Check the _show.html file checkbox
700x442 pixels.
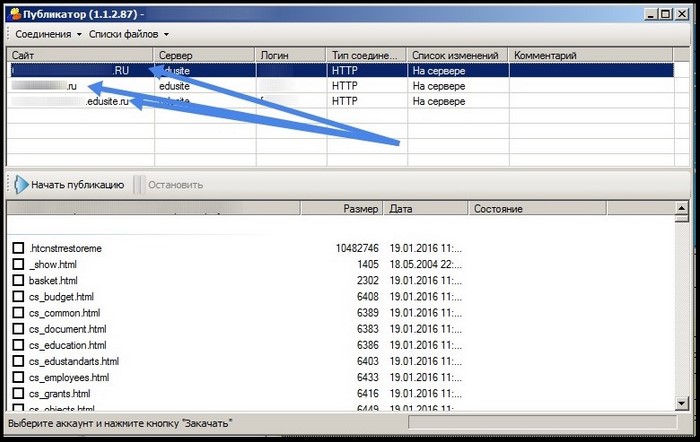tap(18, 264)
